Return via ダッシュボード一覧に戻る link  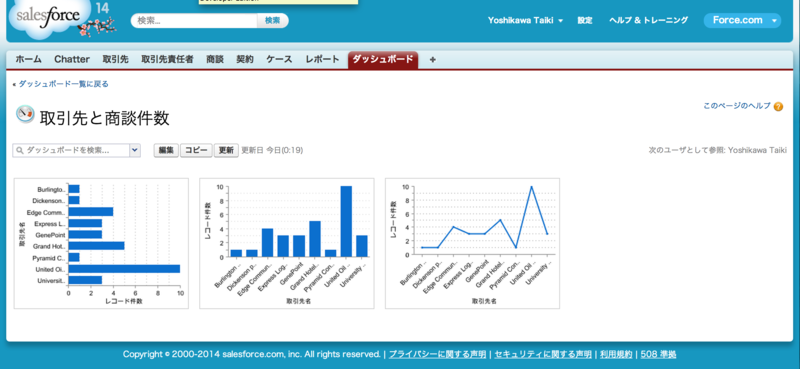click(64, 84)
